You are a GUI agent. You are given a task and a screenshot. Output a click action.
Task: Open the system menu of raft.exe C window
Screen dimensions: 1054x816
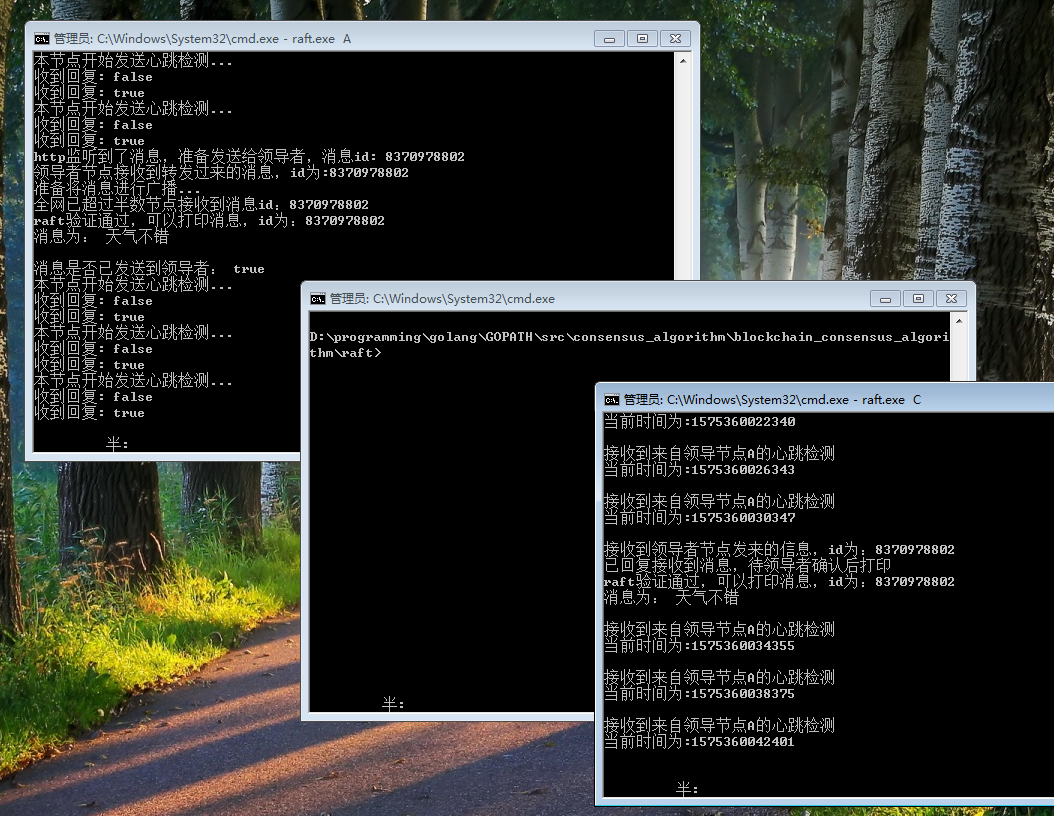[611, 396]
